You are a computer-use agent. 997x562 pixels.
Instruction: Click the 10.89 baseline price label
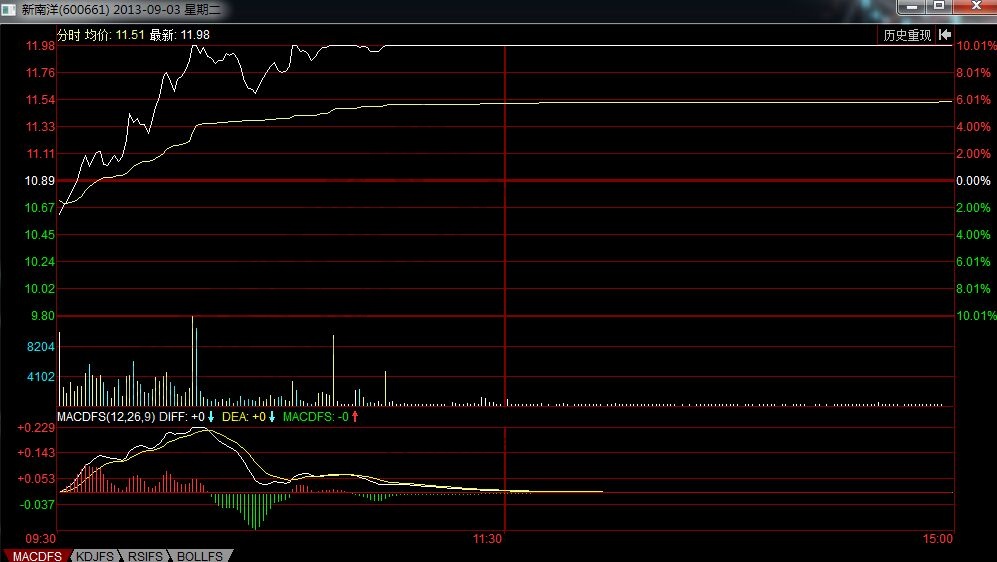tap(40, 181)
